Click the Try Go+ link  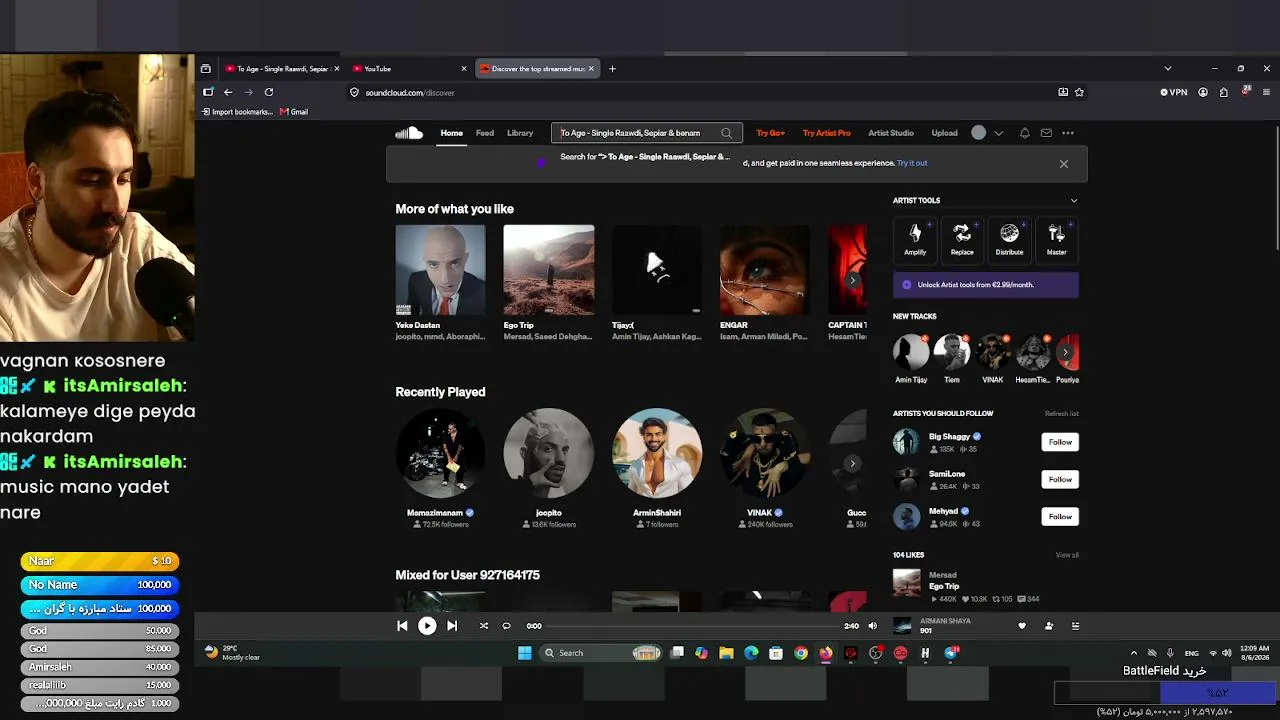click(x=770, y=133)
